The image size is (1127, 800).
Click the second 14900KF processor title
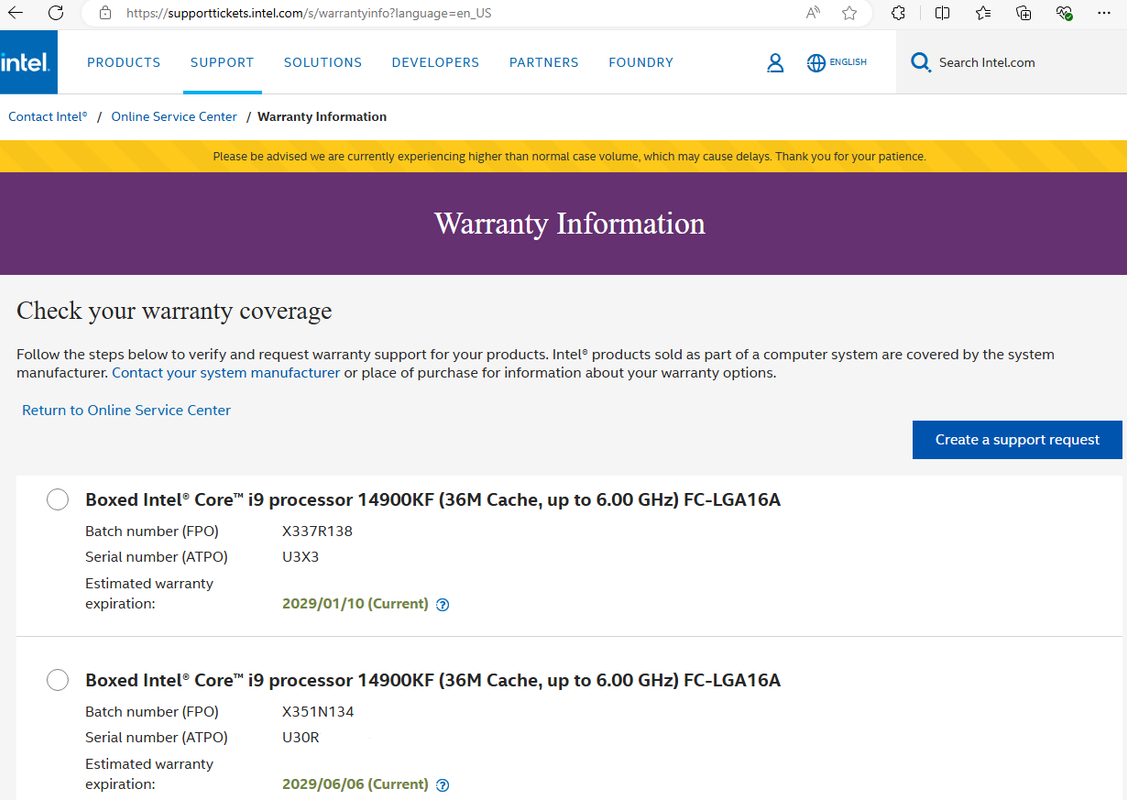(433, 680)
